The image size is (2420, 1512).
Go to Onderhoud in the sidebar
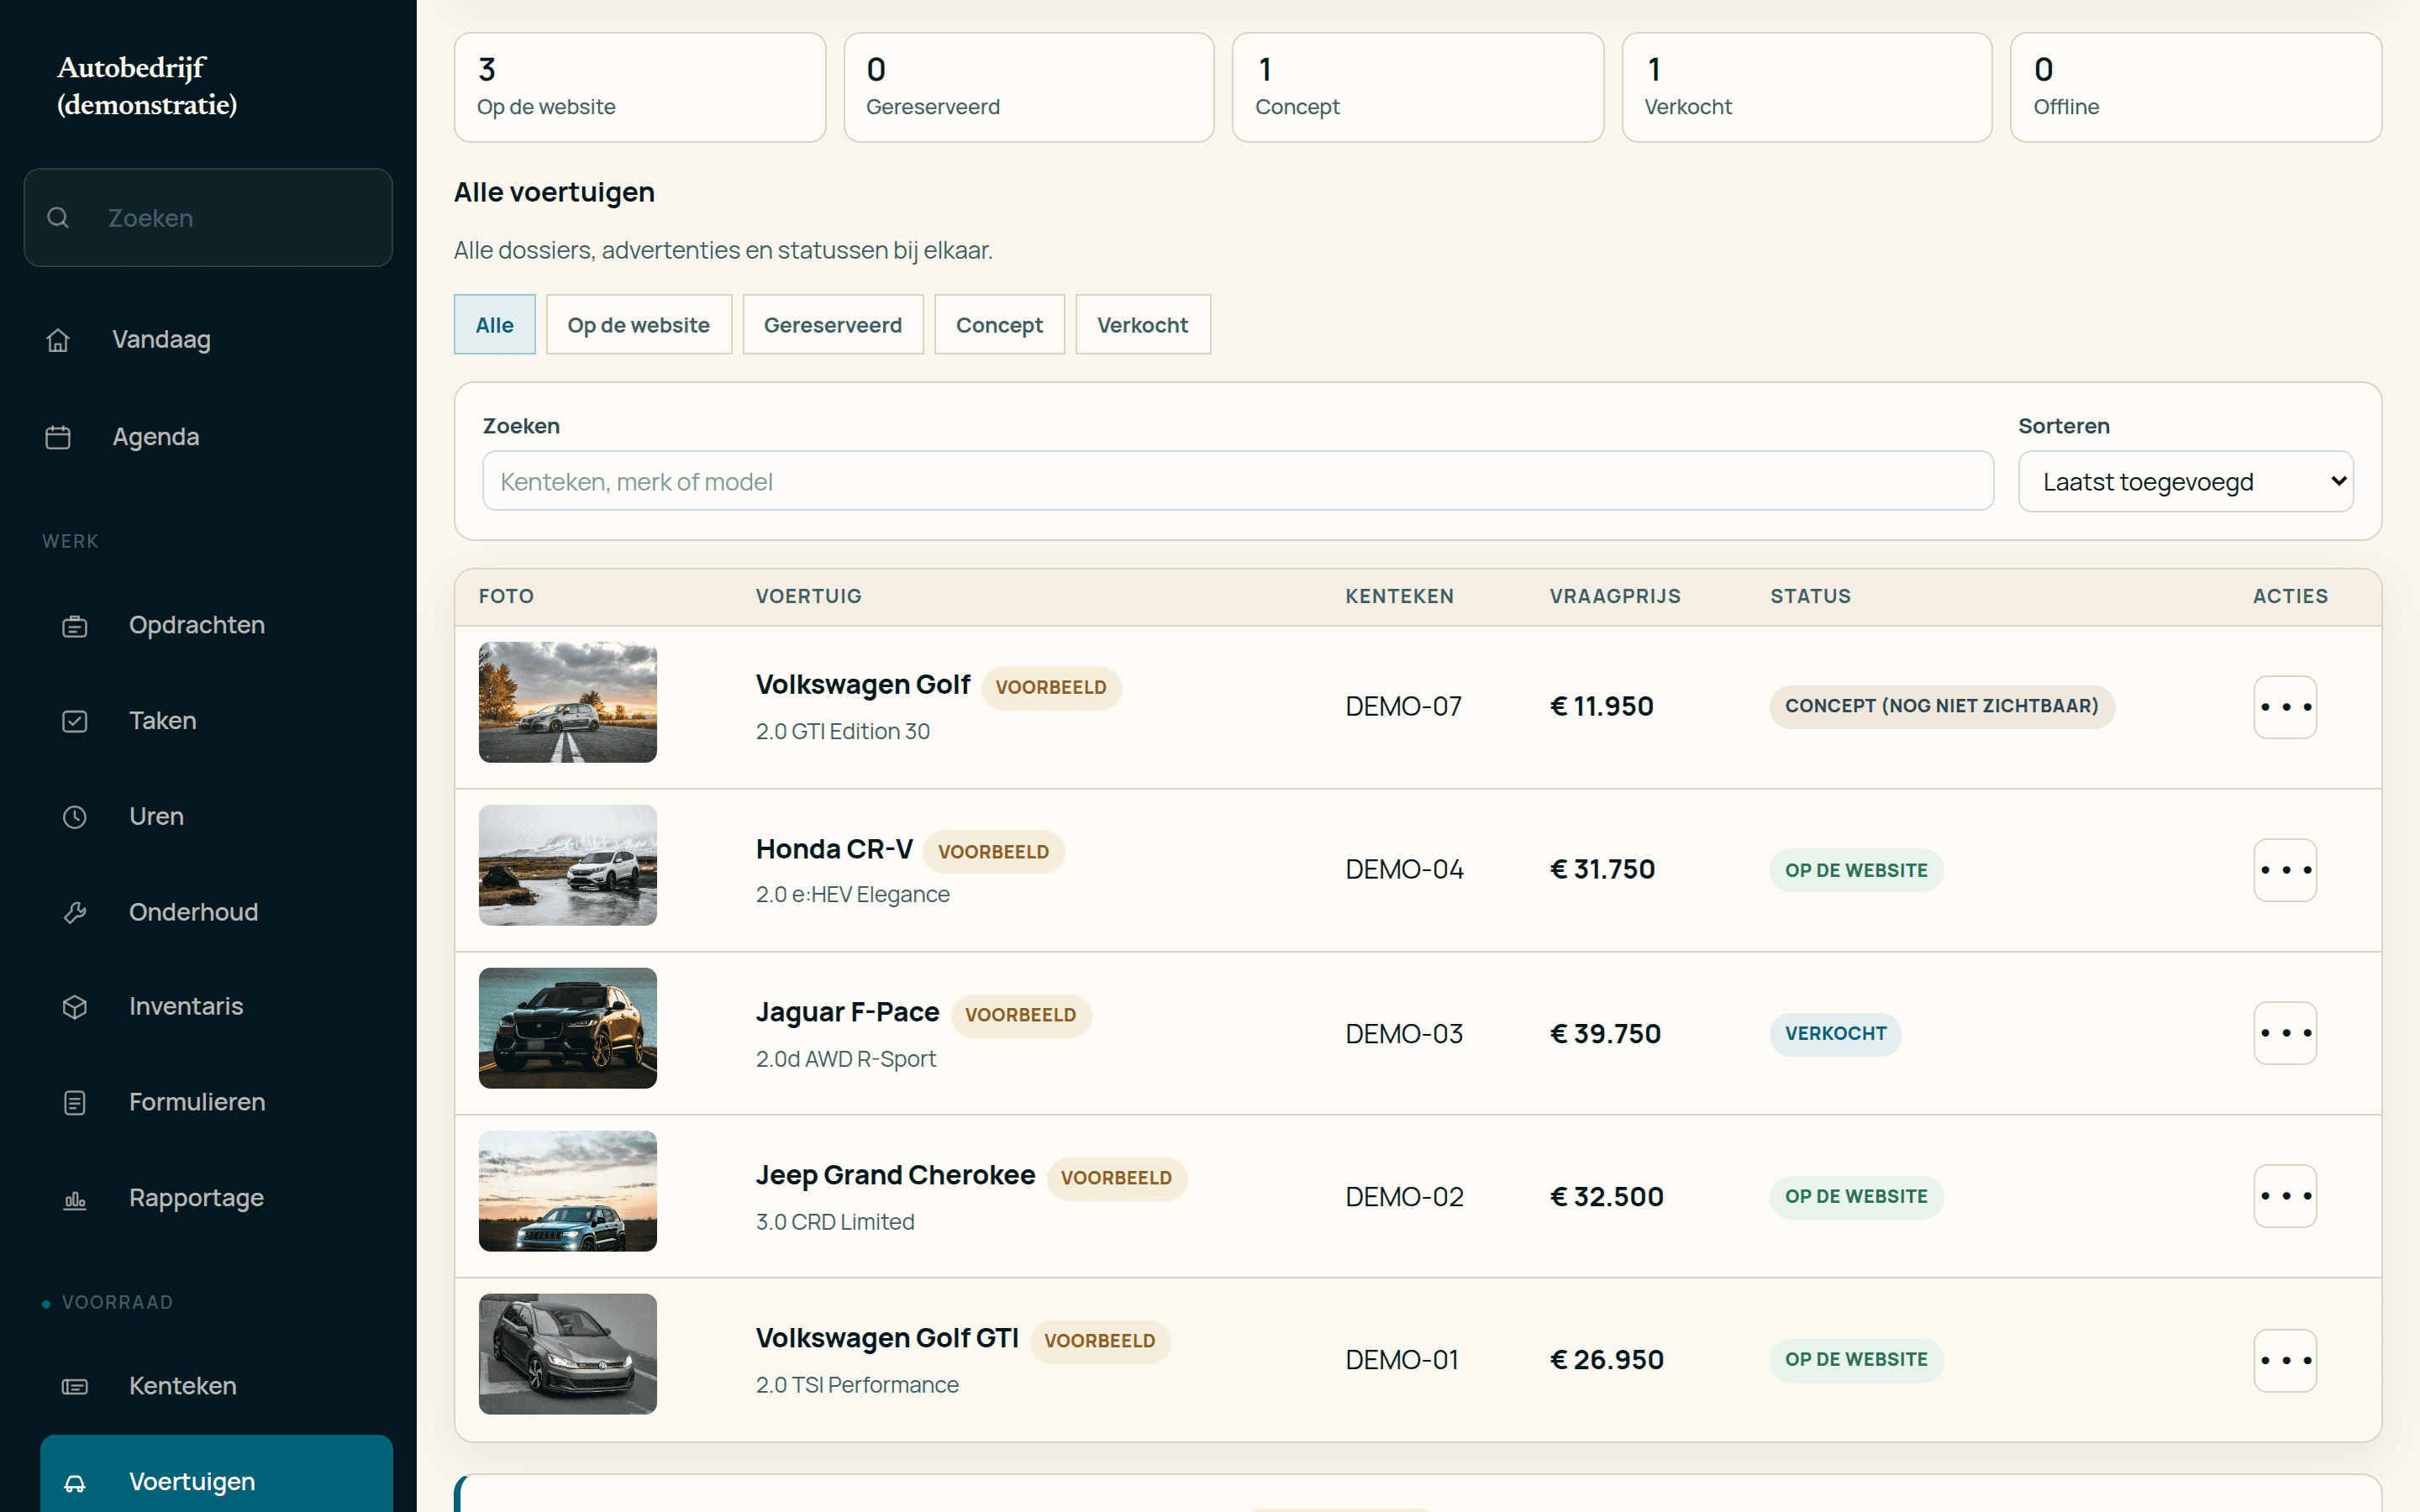pyautogui.click(x=216, y=912)
